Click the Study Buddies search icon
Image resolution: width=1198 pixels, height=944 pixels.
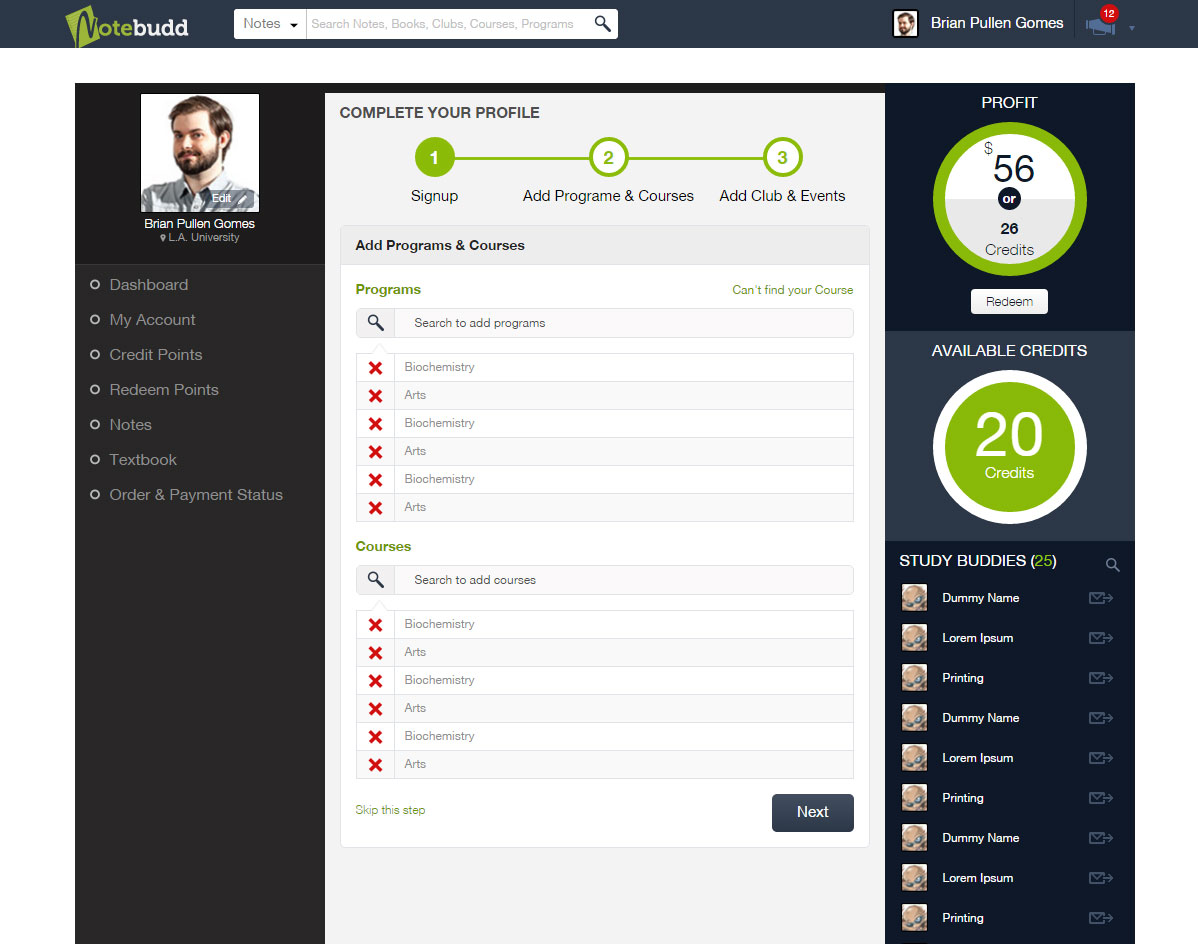[1112, 565]
